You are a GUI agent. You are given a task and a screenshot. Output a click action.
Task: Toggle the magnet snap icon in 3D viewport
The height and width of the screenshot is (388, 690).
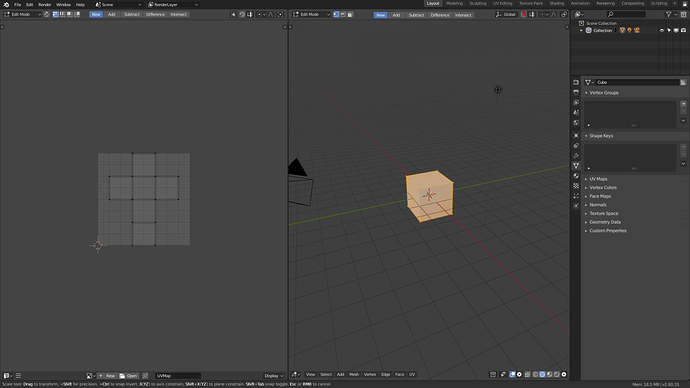pos(524,15)
